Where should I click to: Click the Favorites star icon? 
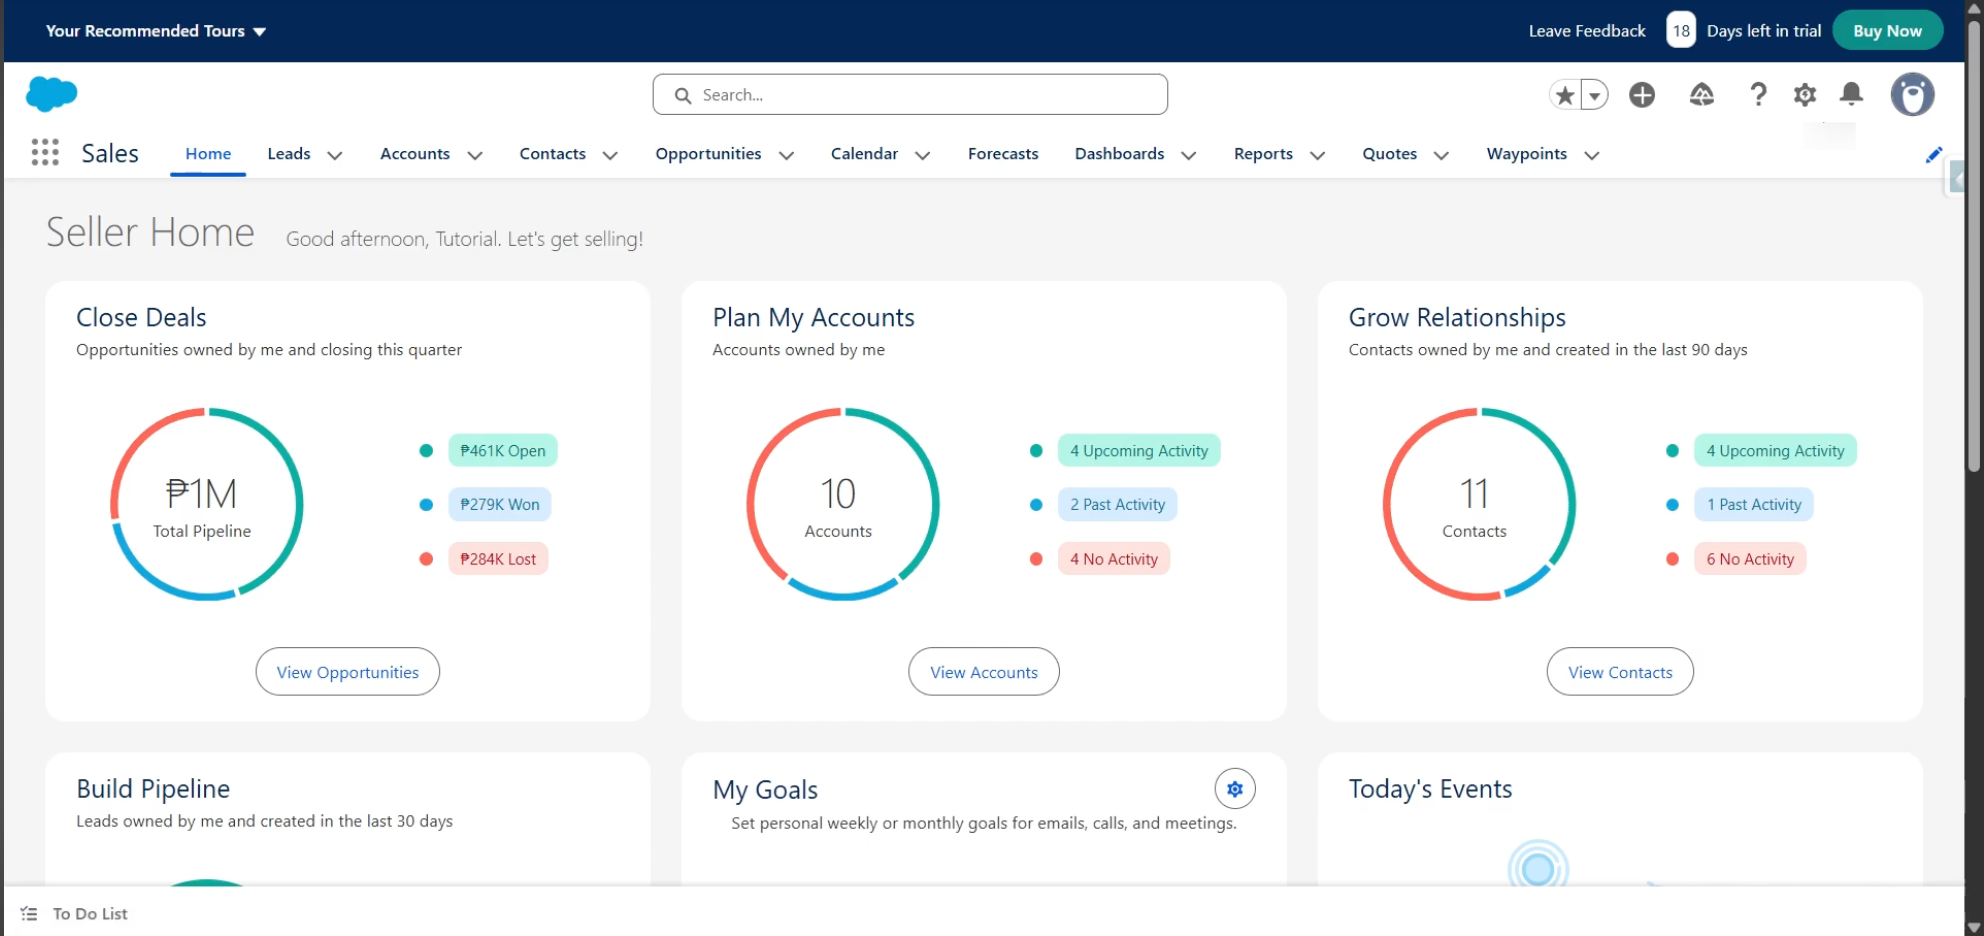click(1565, 95)
